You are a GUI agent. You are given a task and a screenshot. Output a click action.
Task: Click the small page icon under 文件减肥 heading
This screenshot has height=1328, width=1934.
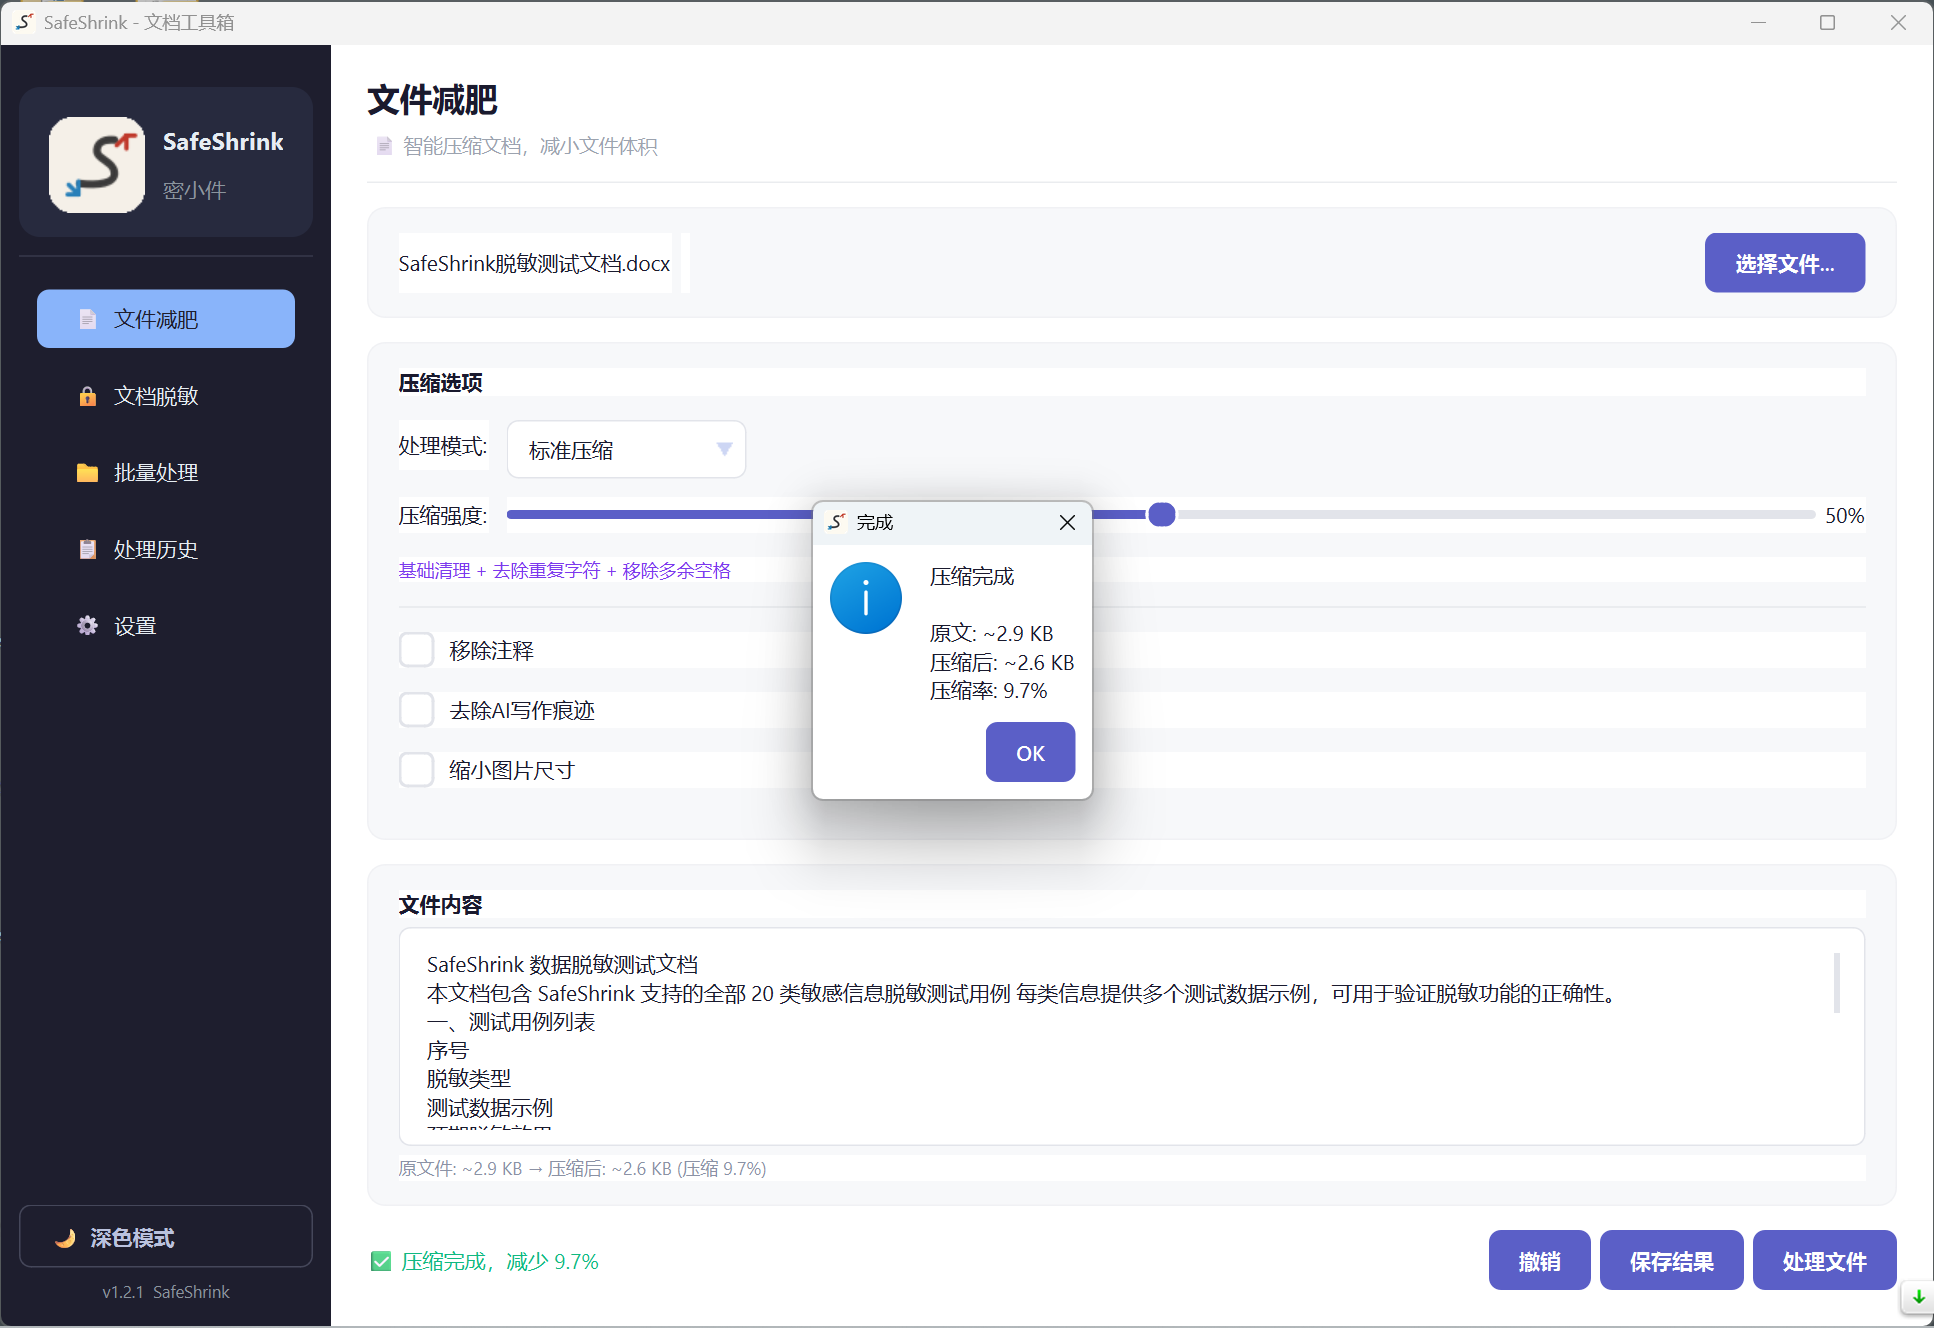point(384,146)
